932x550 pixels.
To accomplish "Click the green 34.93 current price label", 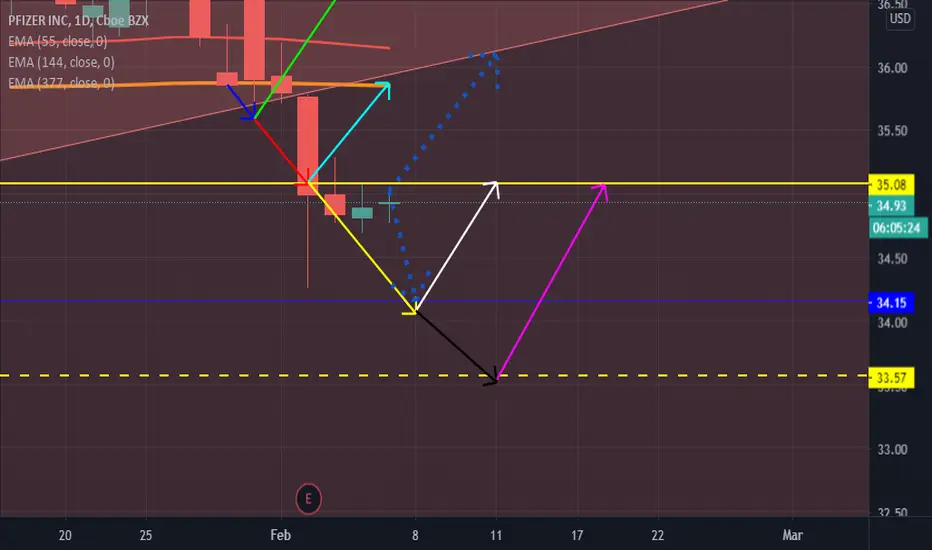I will coord(891,206).
